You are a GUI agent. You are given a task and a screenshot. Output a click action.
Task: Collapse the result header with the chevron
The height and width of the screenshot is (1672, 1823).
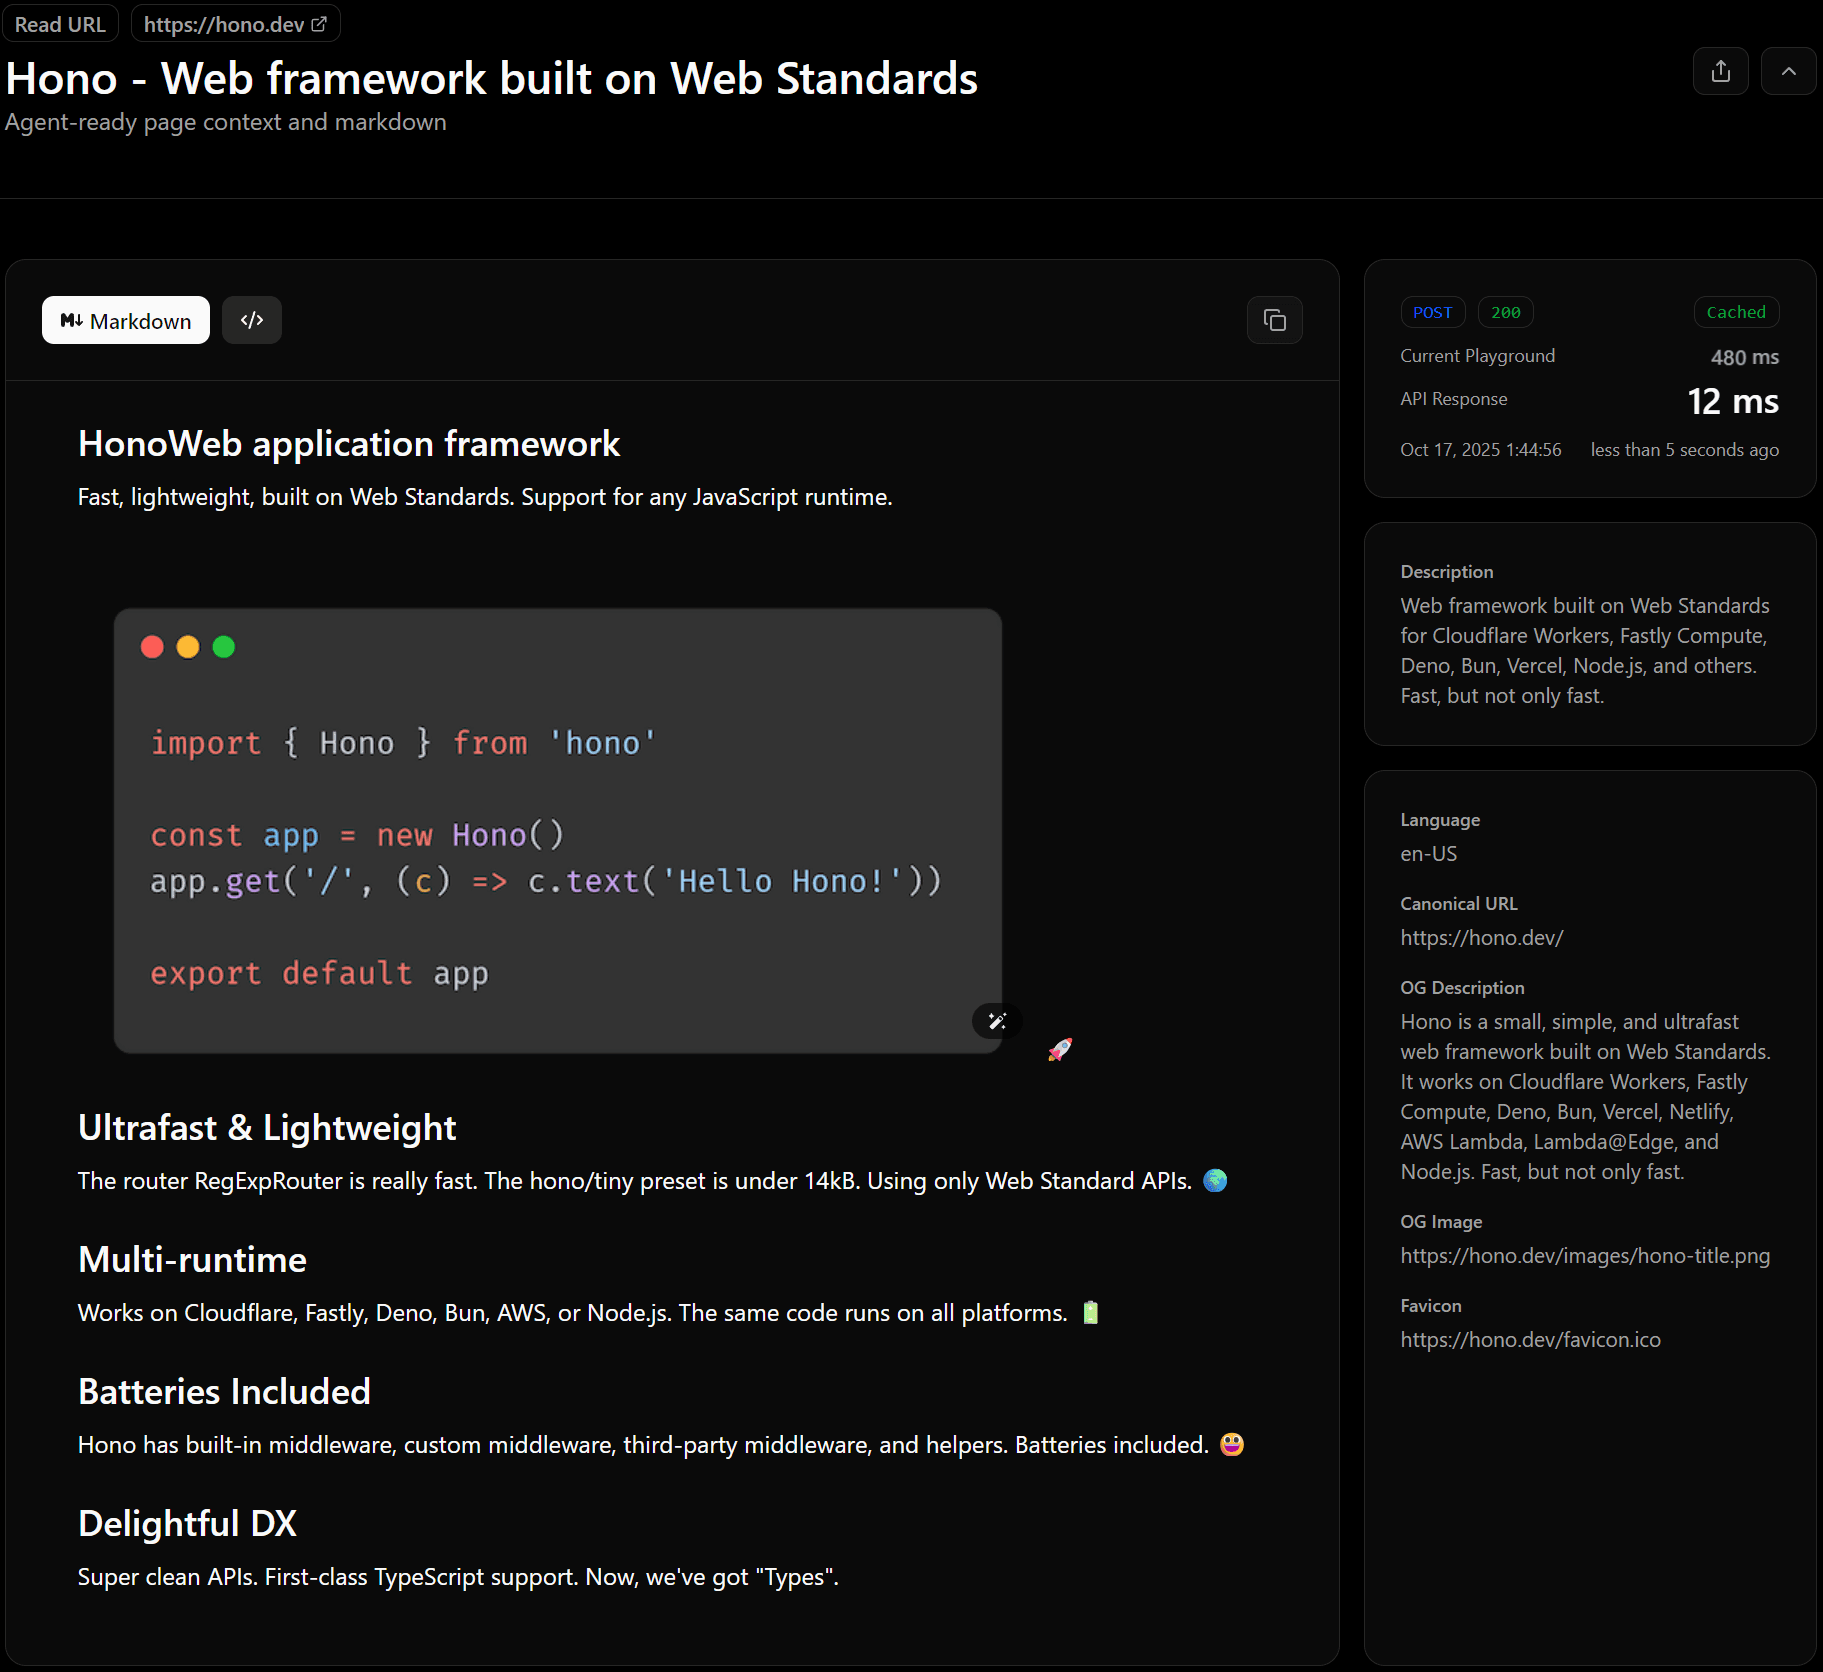(x=1789, y=71)
